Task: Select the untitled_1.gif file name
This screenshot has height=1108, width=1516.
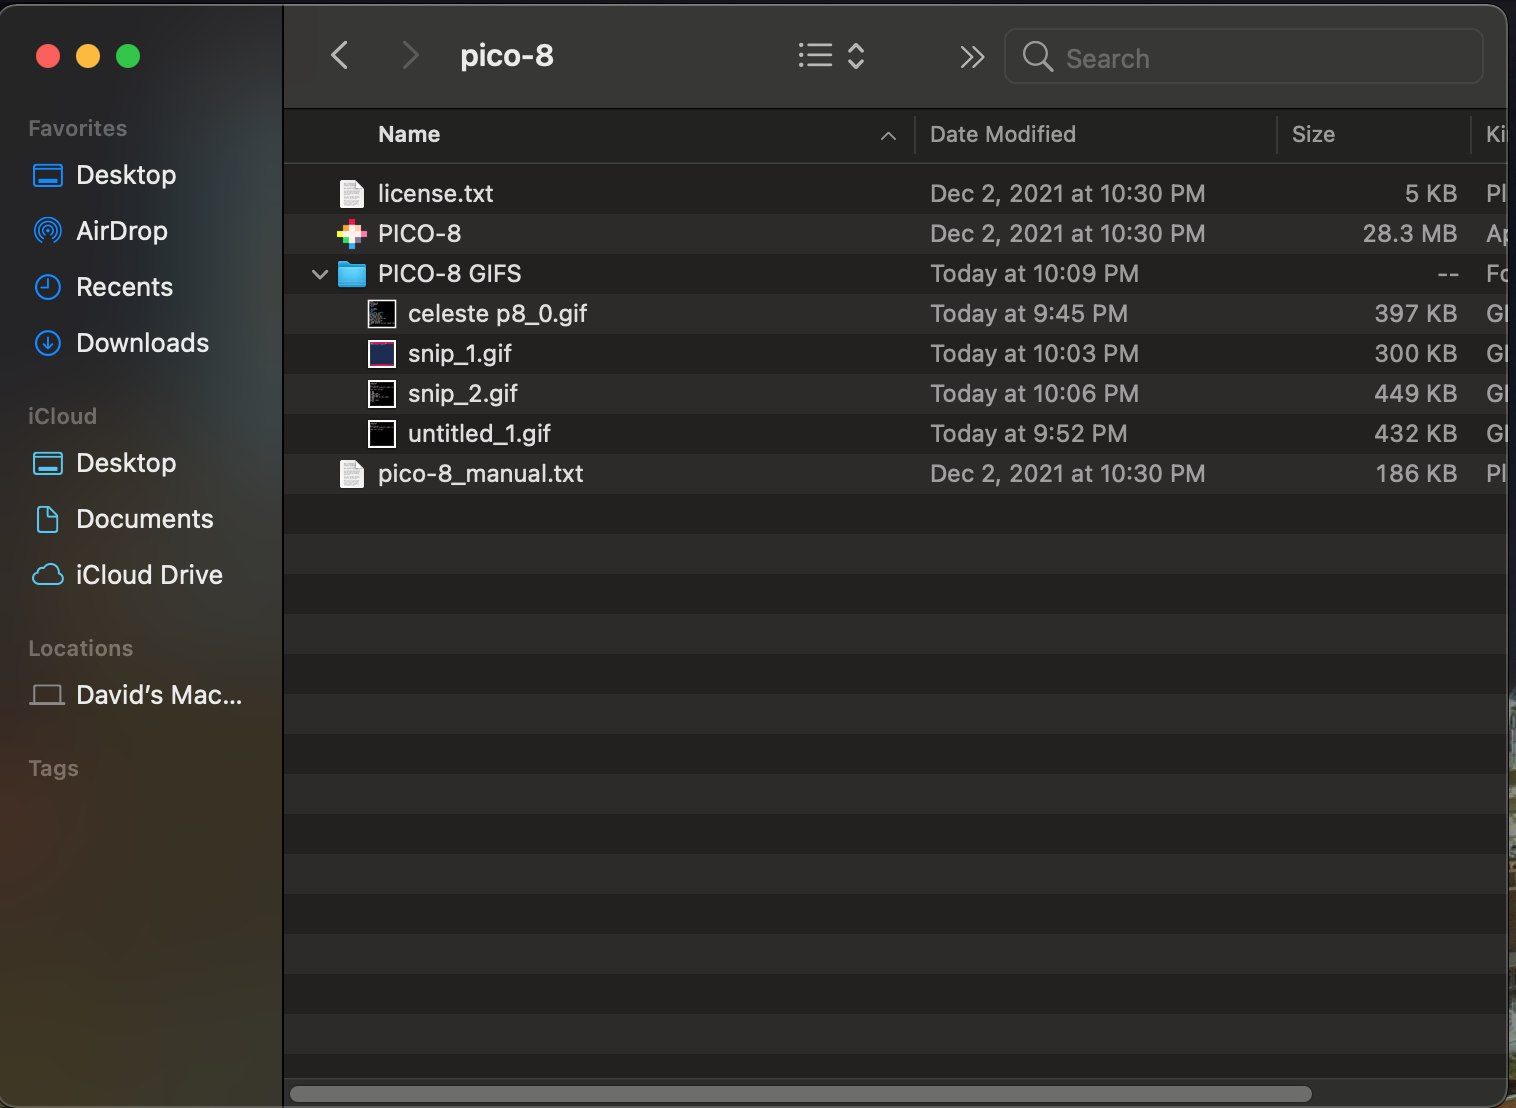Action: [x=479, y=434]
